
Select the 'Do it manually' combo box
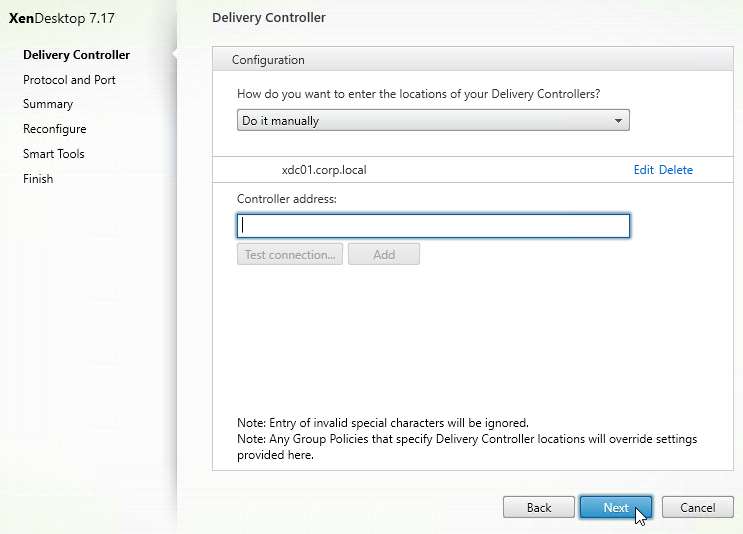point(433,120)
